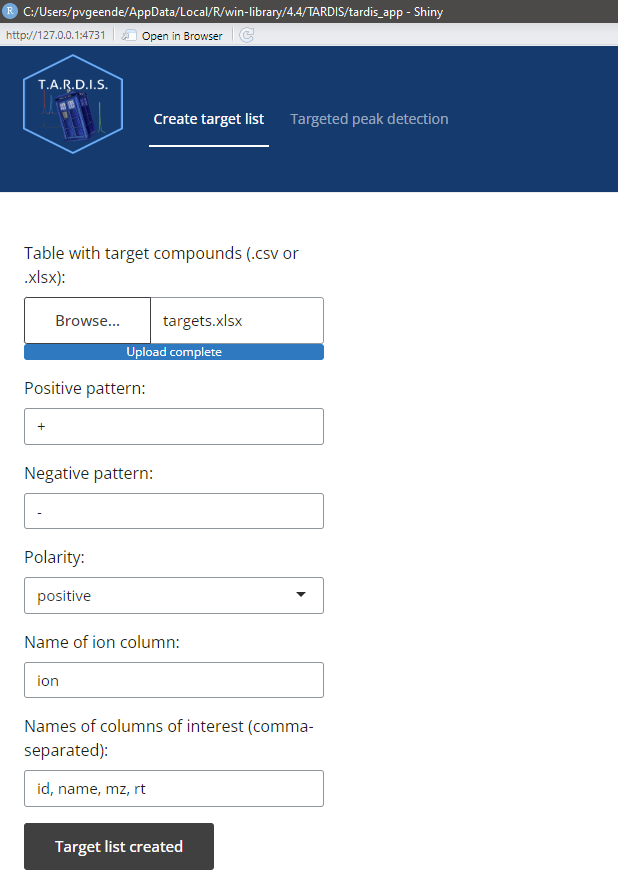This screenshot has width=618, height=895.
Task: Click the columns of interest input field
Action: pyautogui.click(x=174, y=788)
